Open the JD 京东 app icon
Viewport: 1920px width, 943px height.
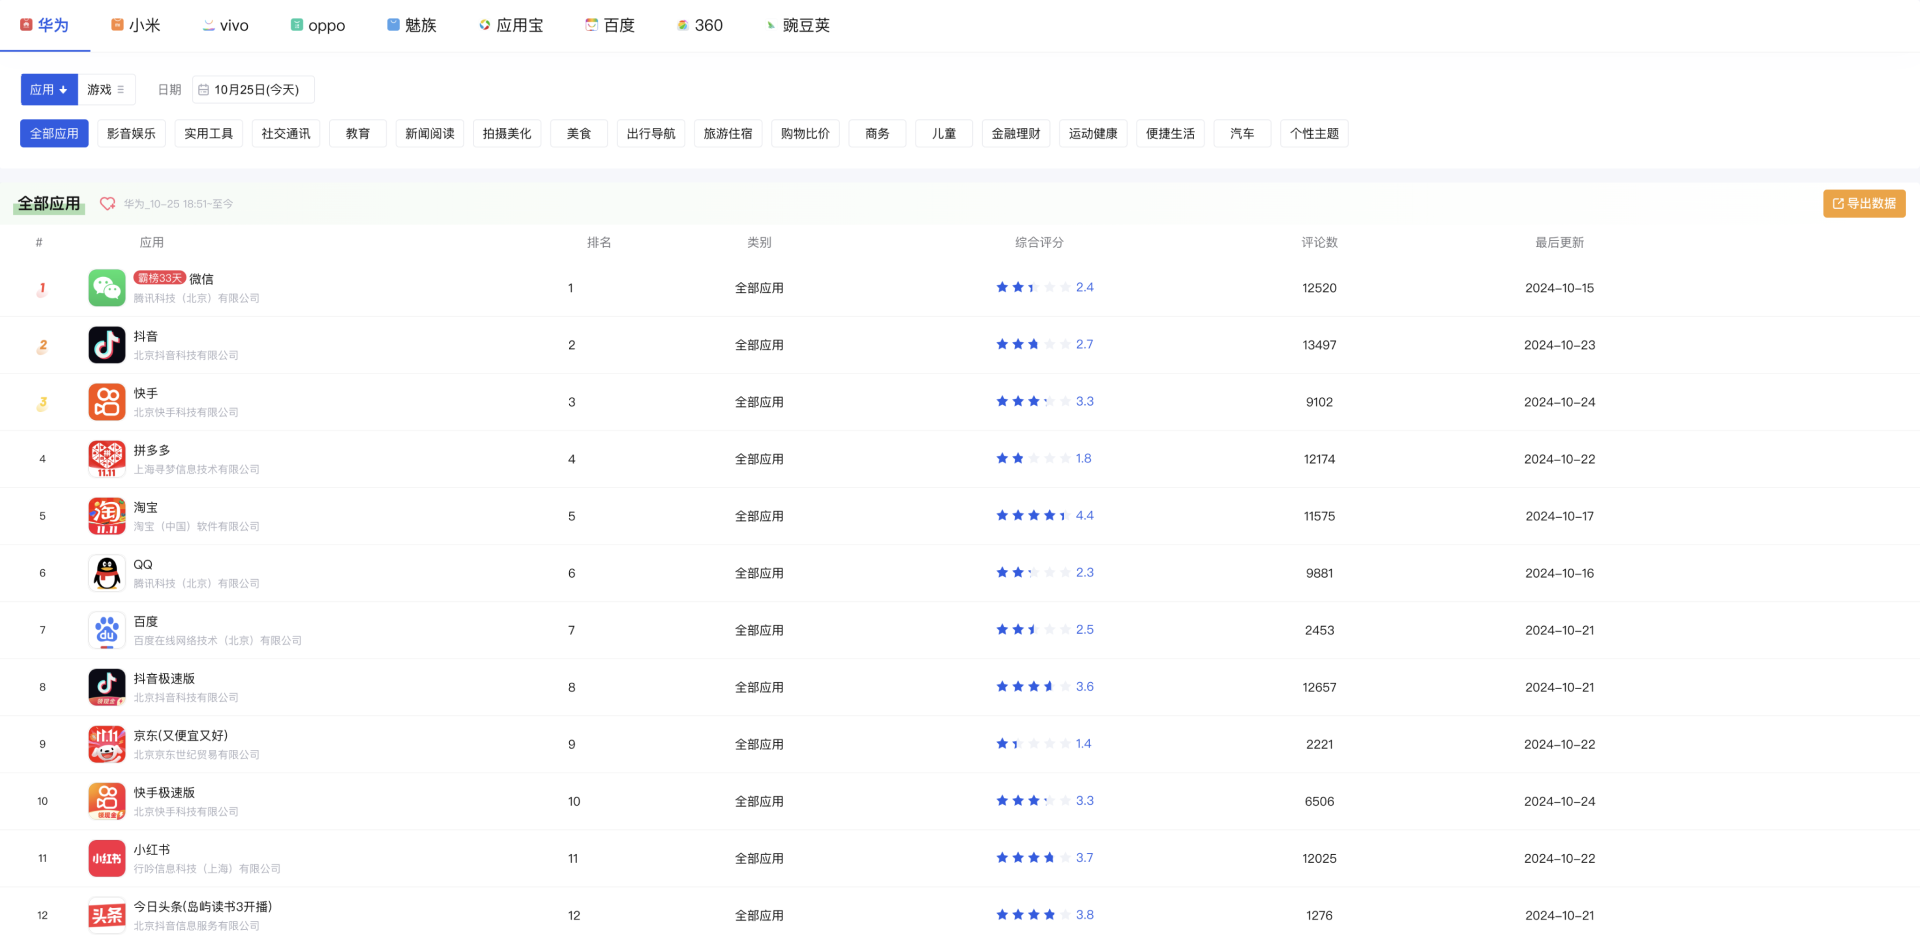tap(107, 744)
